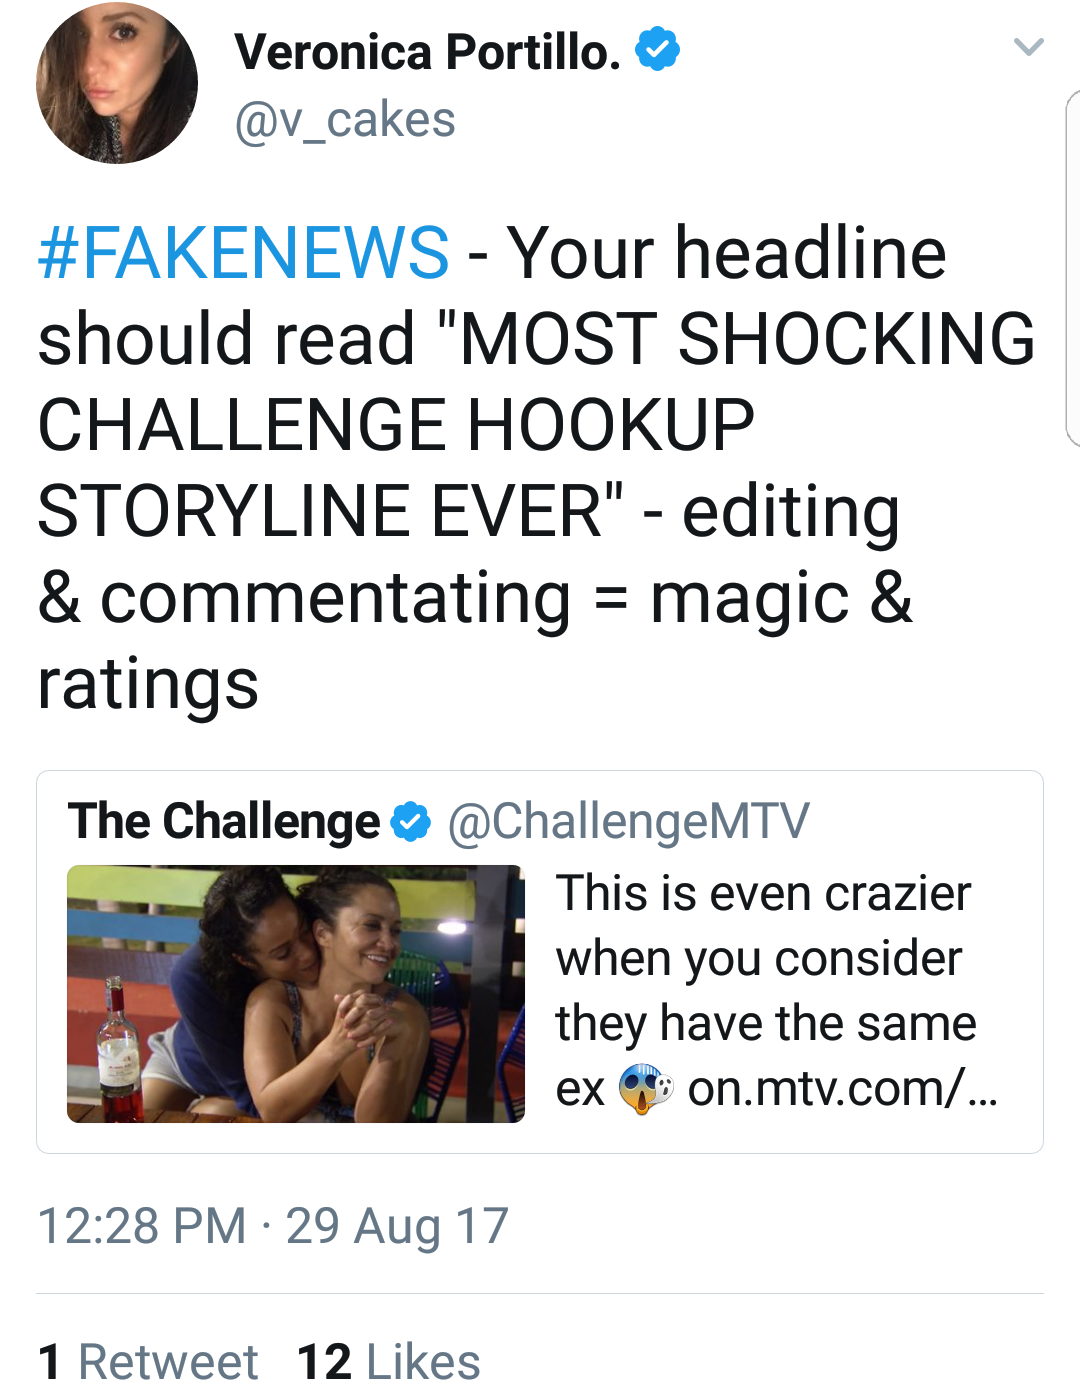Follow the on.mtv.com link

(842, 1089)
